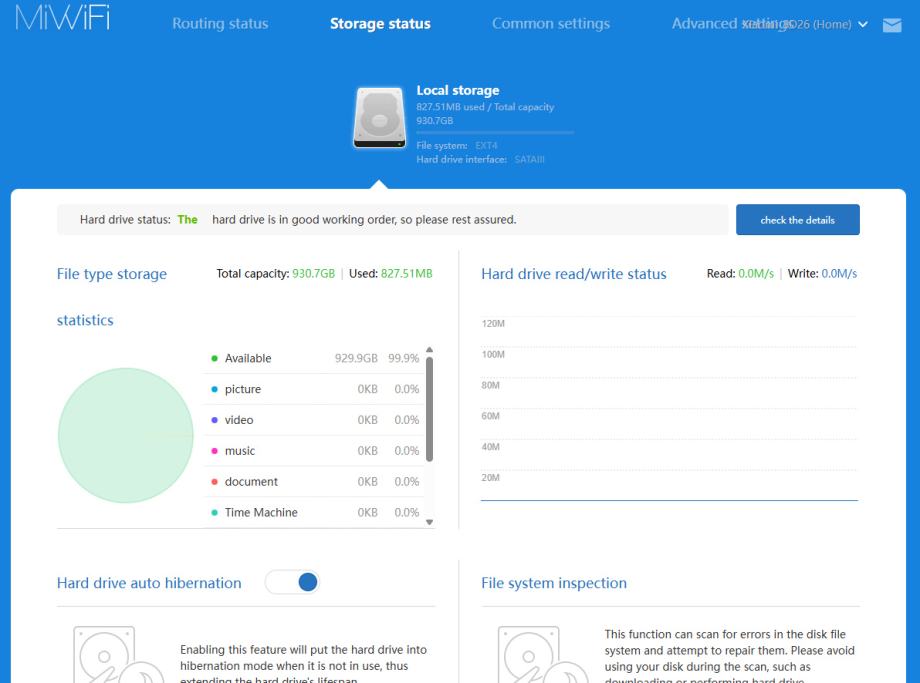Click the Read 0.0M/s value

pyautogui.click(x=756, y=273)
